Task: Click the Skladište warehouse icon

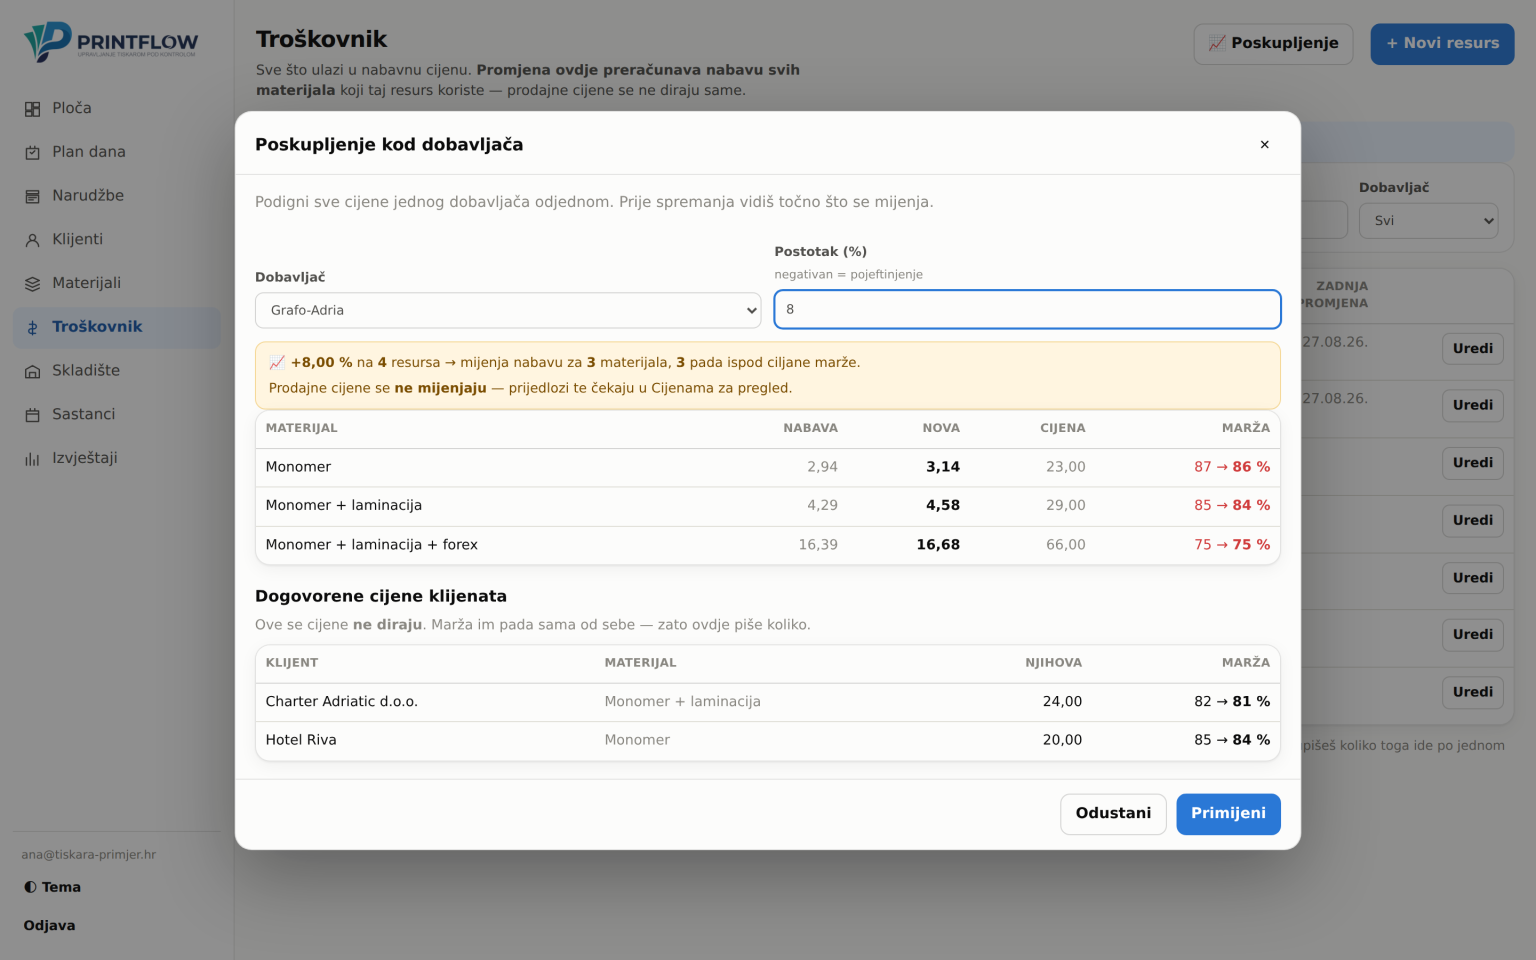Action: (33, 371)
